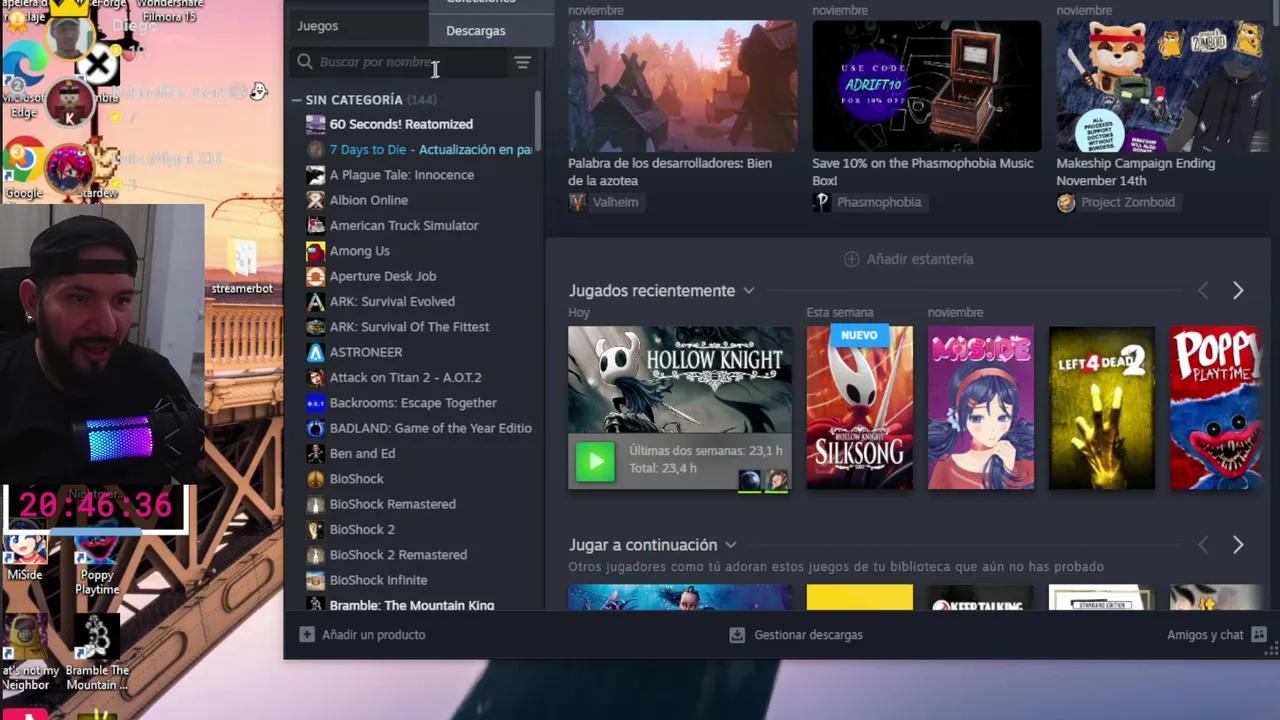Expand the Jugar a continuación dropdown
The height and width of the screenshot is (720, 1280).
730,545
